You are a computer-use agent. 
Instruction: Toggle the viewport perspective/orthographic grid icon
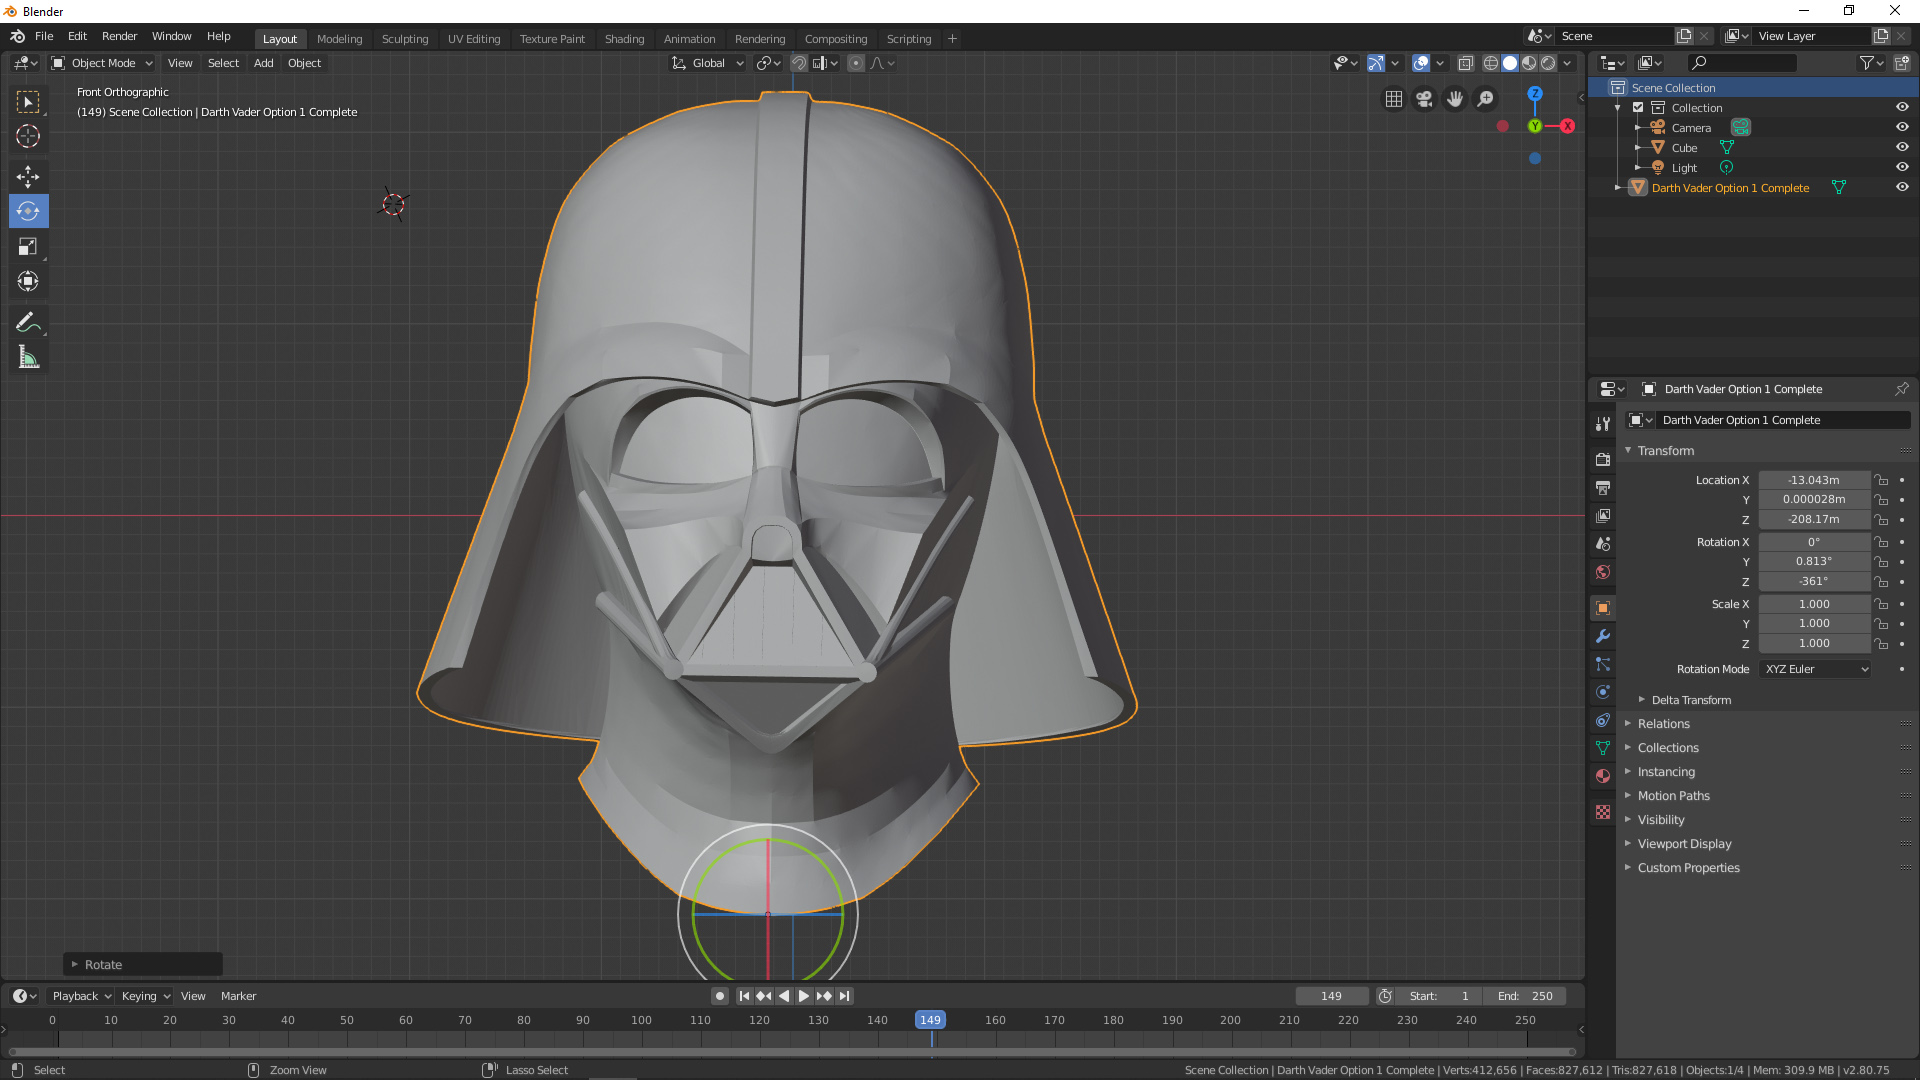1394,99
